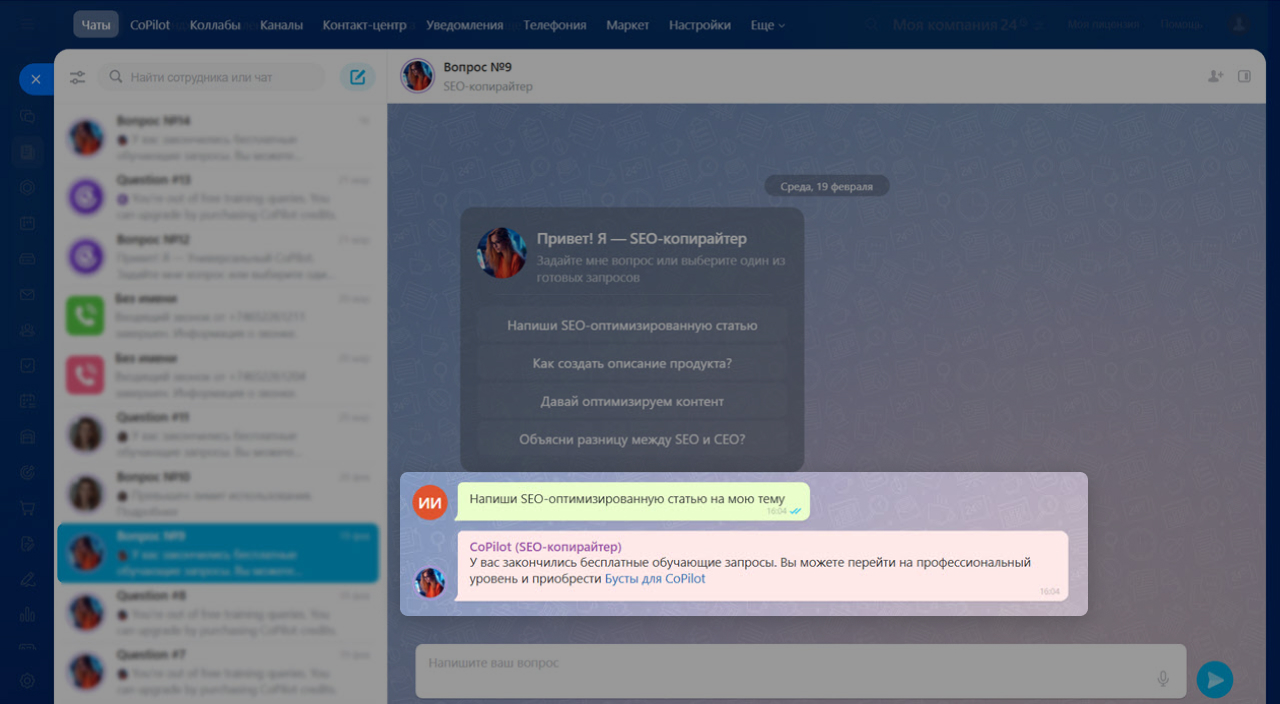Open the pen signature icon in left sidebar
The width and height of the screenshot is (1280, 704).
tap(28, 579)
